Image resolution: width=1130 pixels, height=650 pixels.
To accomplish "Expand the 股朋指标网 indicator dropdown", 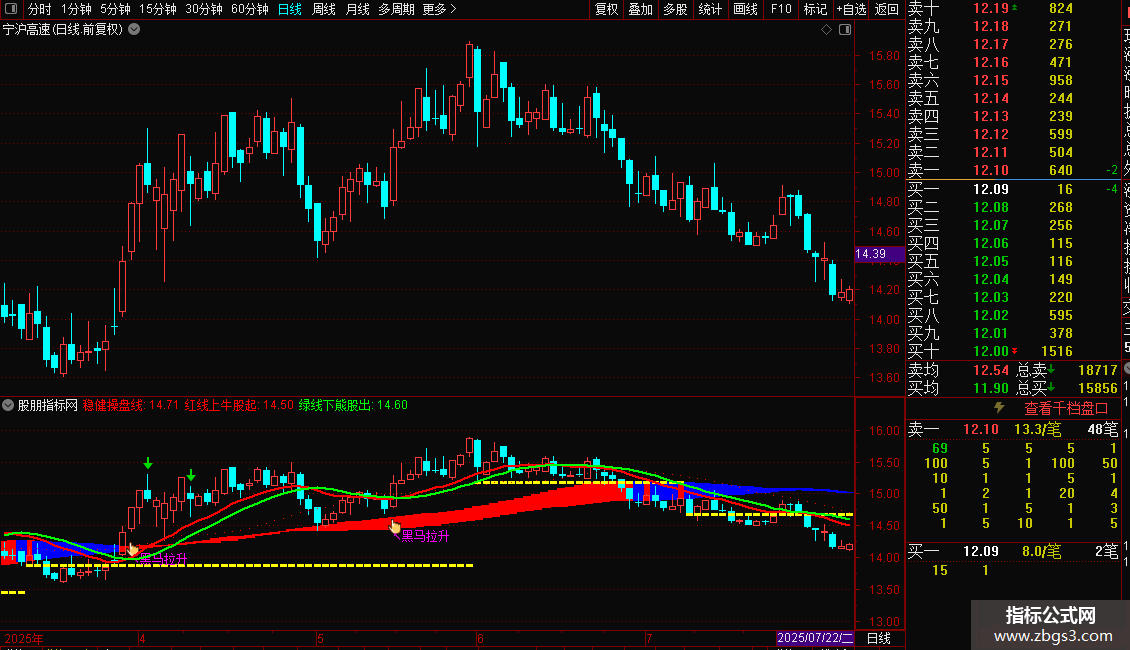I will pos(8,405).
